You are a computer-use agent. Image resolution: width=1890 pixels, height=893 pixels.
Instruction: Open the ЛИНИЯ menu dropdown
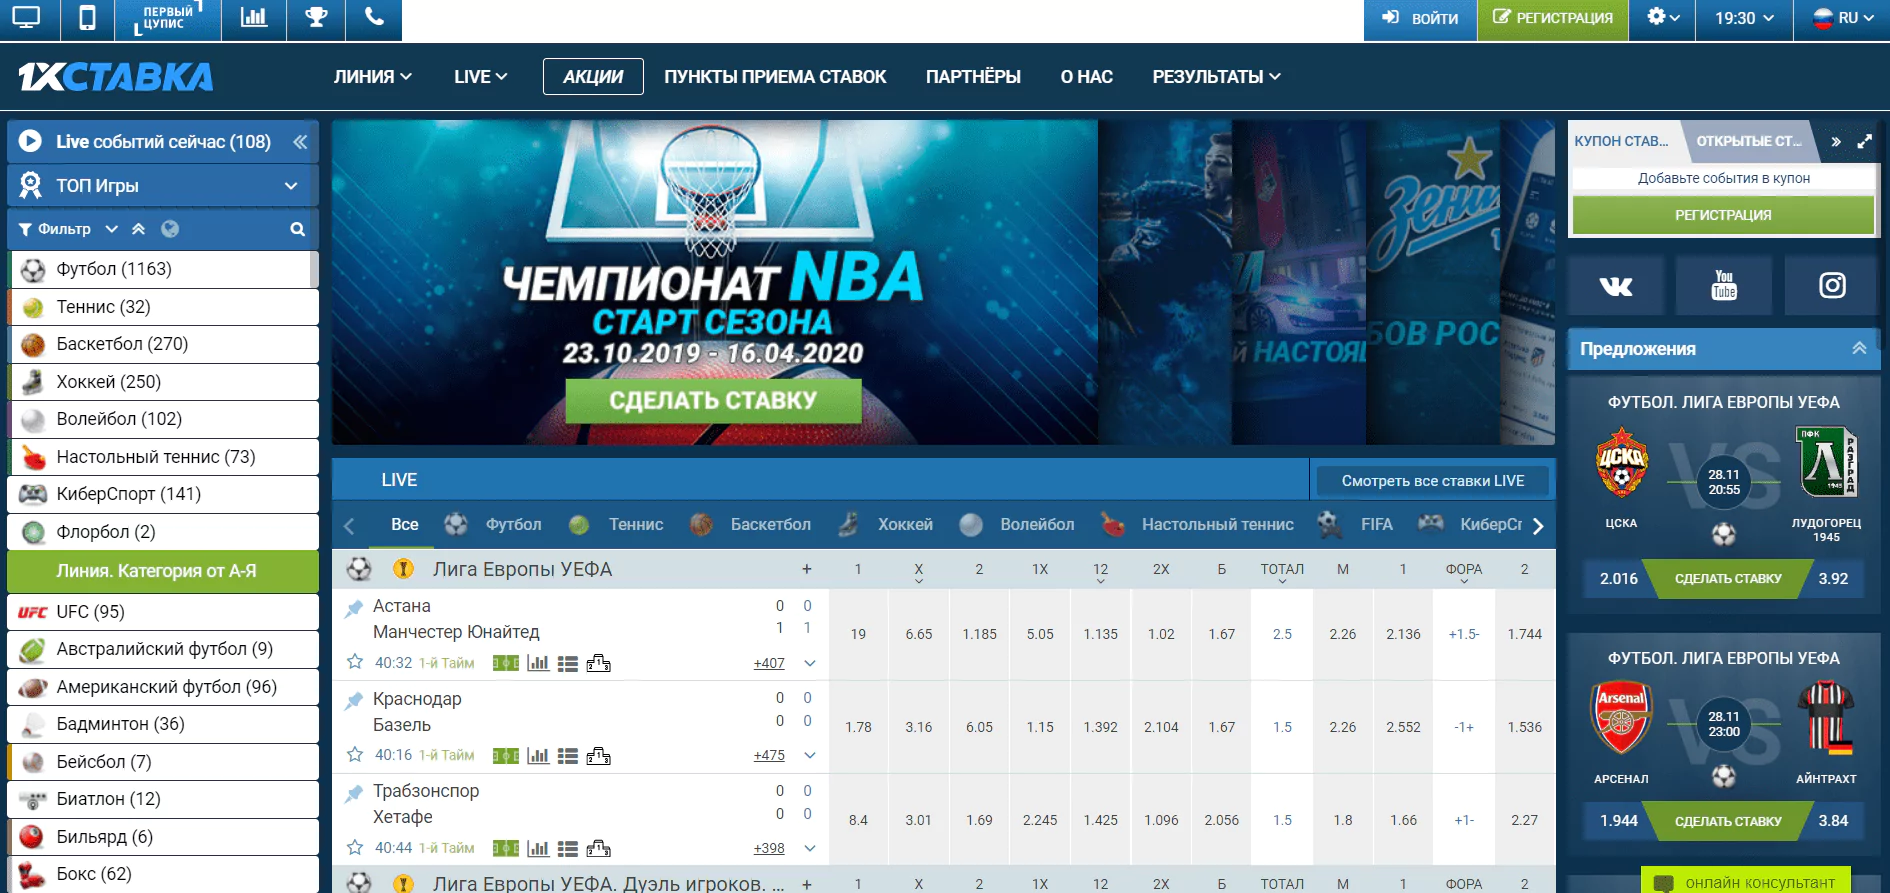pyautogui.click(x=373, y=77)
